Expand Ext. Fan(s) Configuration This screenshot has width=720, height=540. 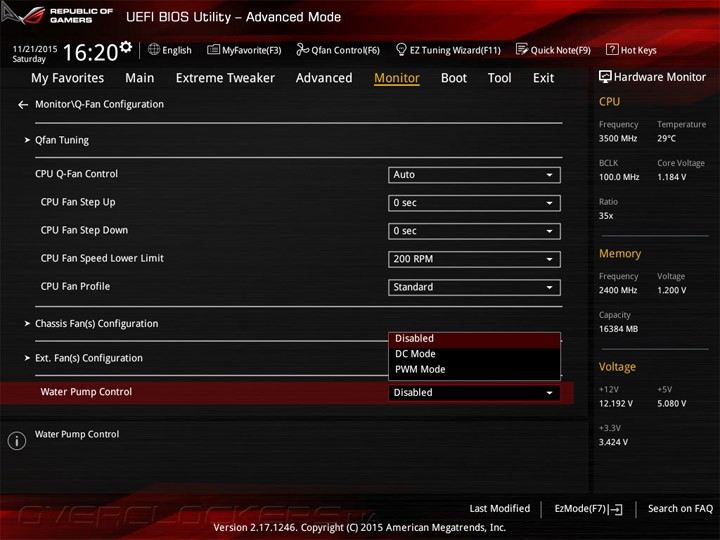[89, 358]
